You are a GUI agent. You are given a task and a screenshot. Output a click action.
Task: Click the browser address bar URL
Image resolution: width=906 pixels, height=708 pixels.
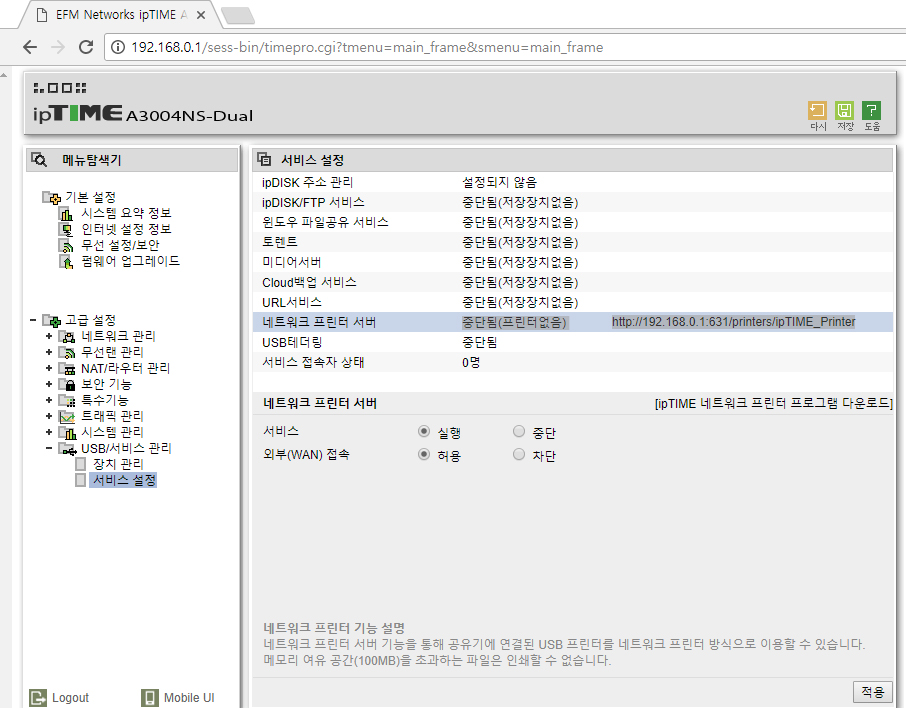pos(367,47)
